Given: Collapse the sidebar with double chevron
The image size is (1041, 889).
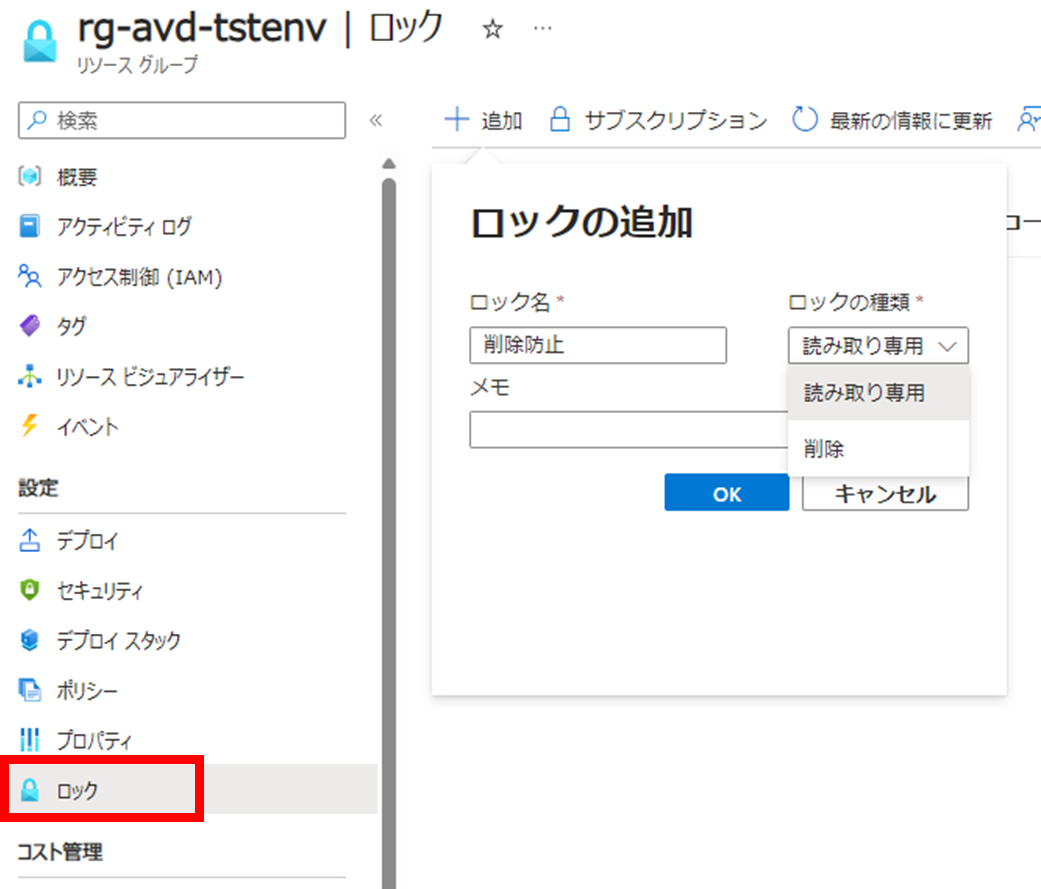Looking at the screenshot, I should (376, 121).
